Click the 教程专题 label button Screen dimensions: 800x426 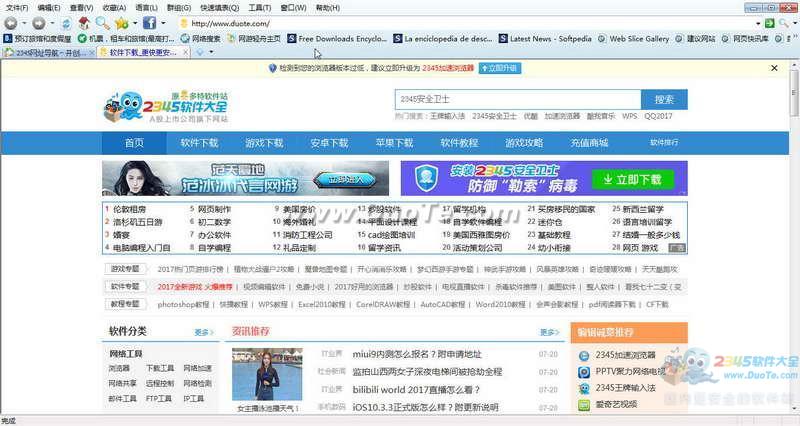tap(125, 304)
